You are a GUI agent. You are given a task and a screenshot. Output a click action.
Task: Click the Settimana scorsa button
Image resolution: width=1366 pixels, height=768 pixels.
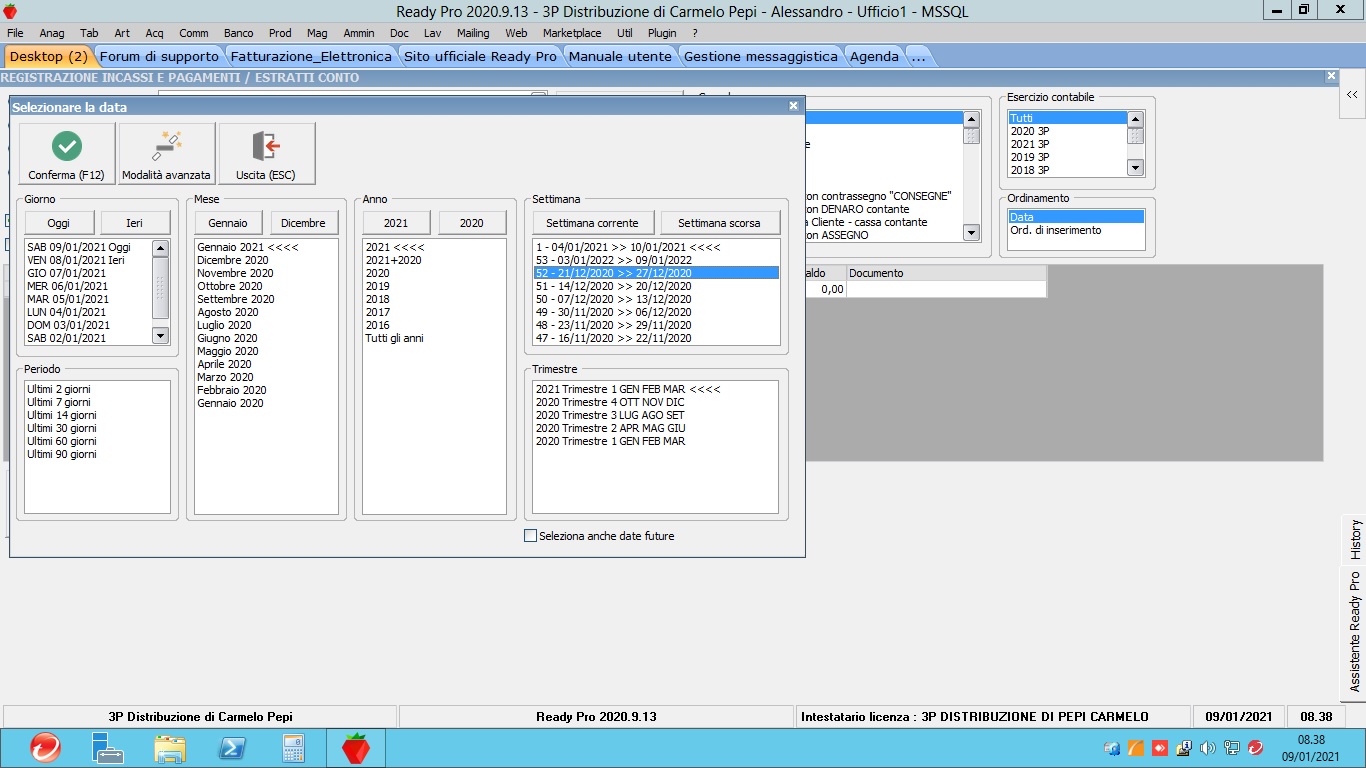(x=718, y=223)
